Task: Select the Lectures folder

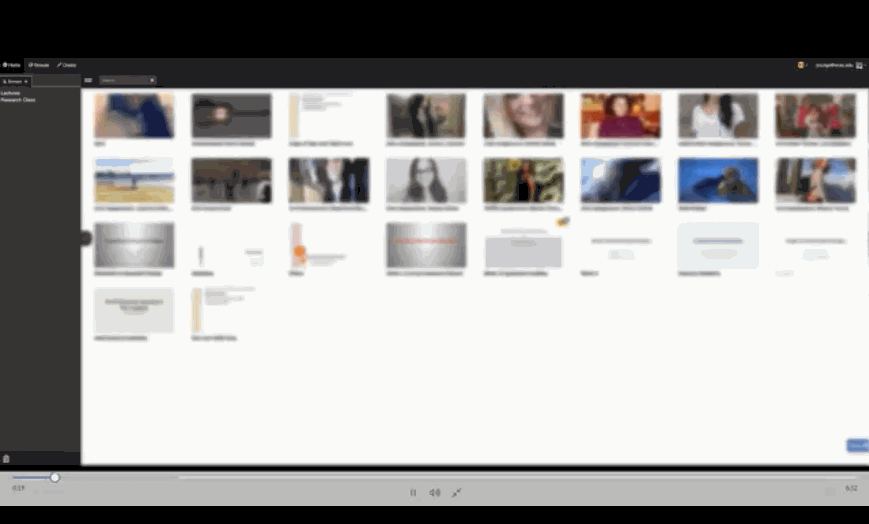Action: point(11,93)
